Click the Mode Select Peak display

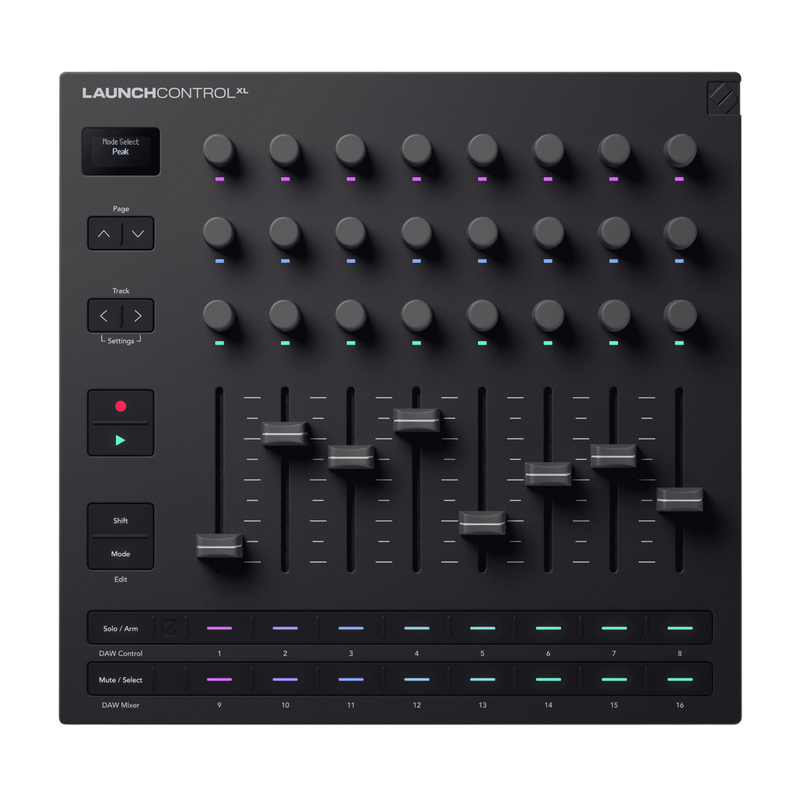coord(121,152)
